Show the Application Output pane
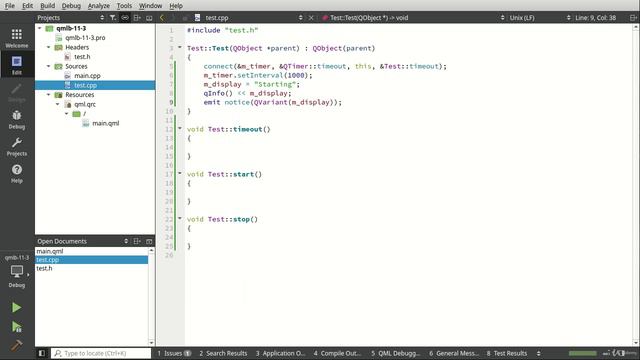The height and width of the screenshot is (360, 640). pos(280,353)
